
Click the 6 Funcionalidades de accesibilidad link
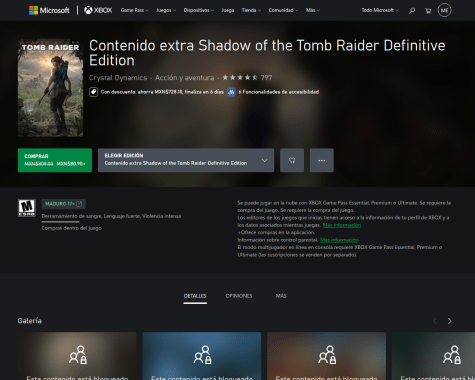coord(279,92)
